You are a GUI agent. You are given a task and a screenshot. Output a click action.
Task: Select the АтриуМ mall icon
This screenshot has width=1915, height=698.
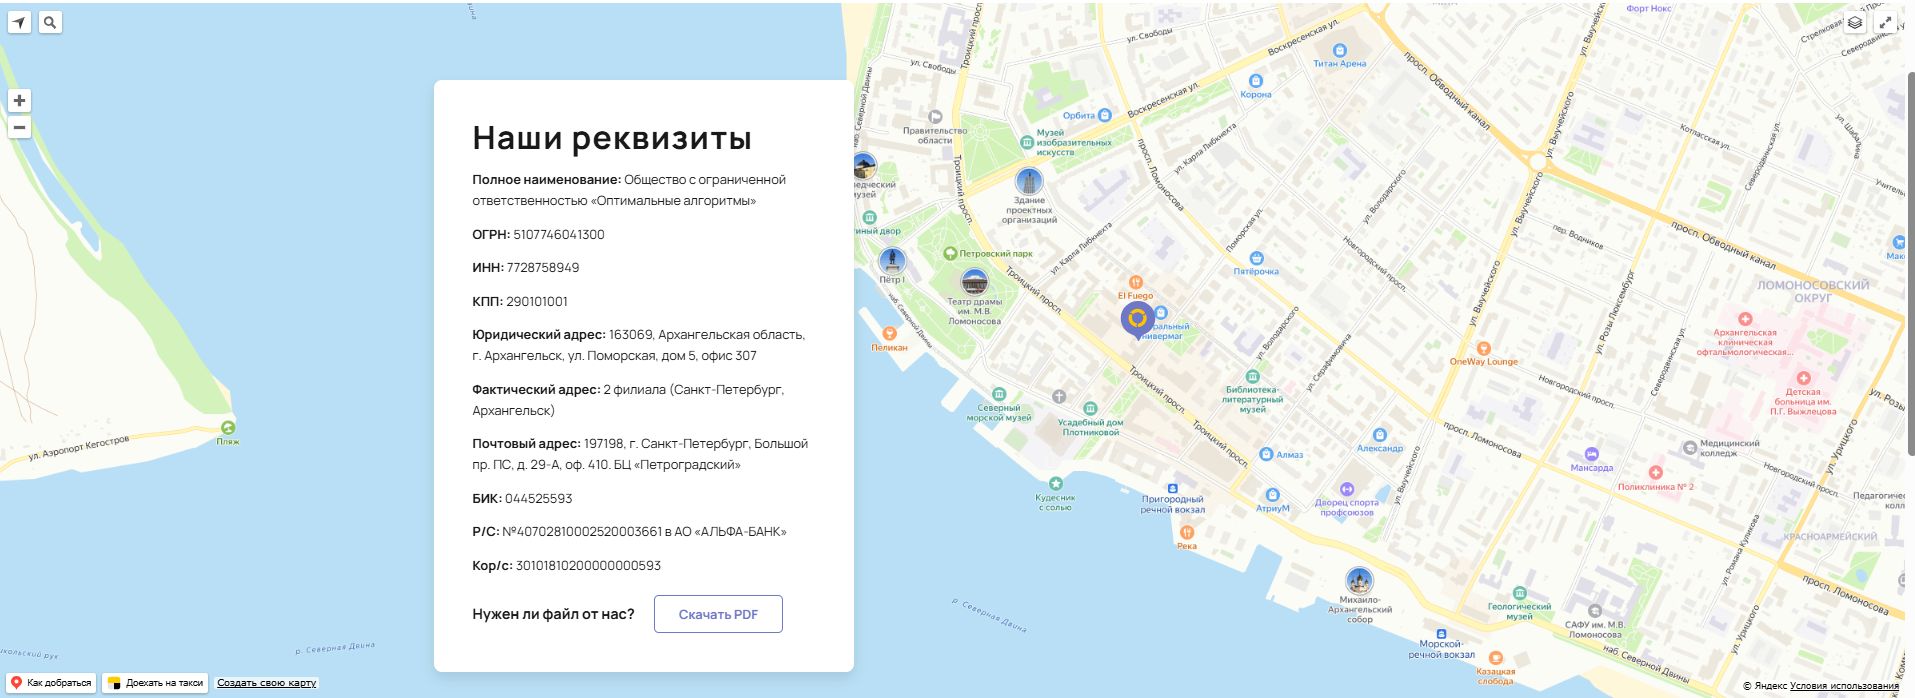pyautogui.click(x=1273, y=495)
